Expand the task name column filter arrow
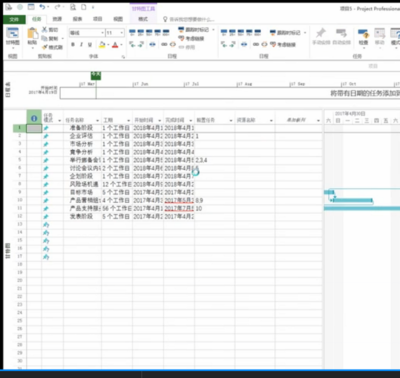The width and height of the screenshot is (400, 378). pos(97,120)
